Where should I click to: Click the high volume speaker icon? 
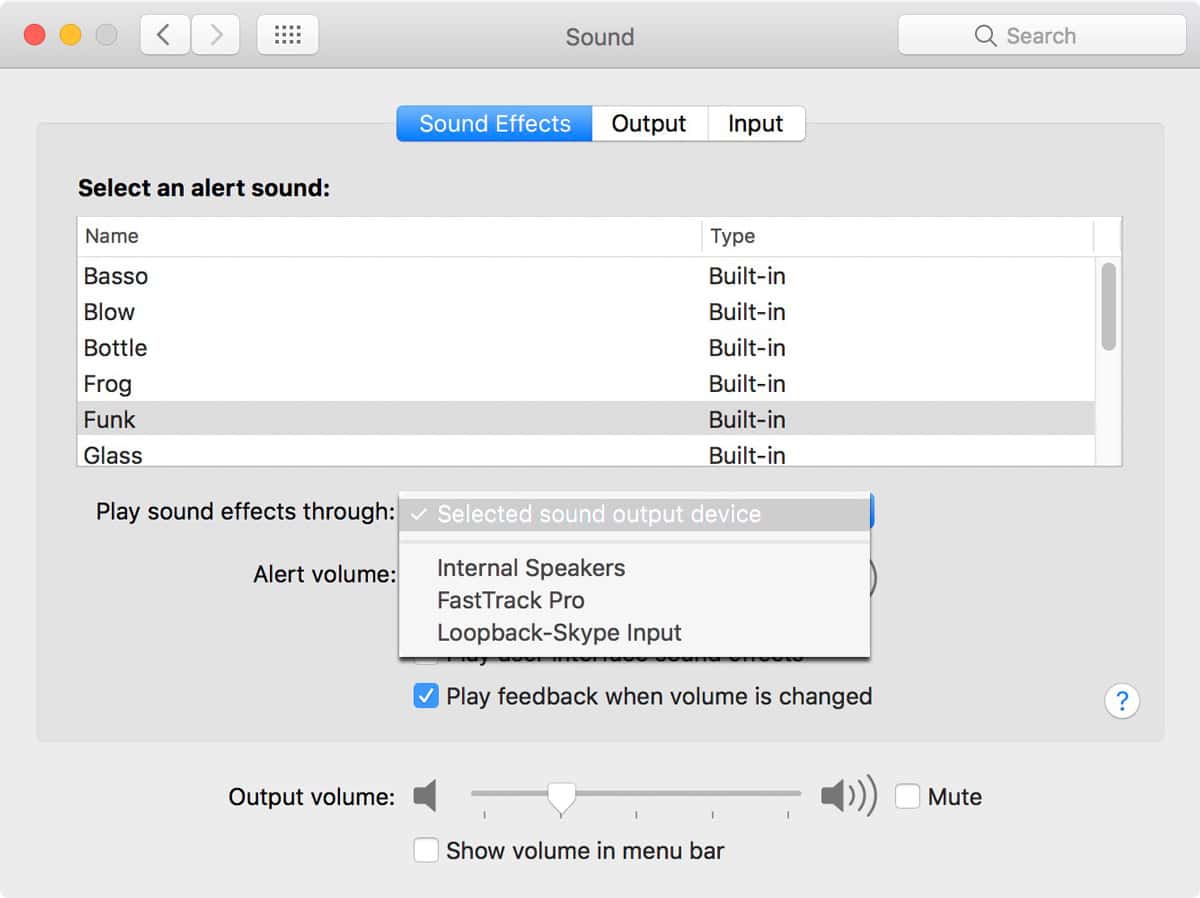[847, 795]
